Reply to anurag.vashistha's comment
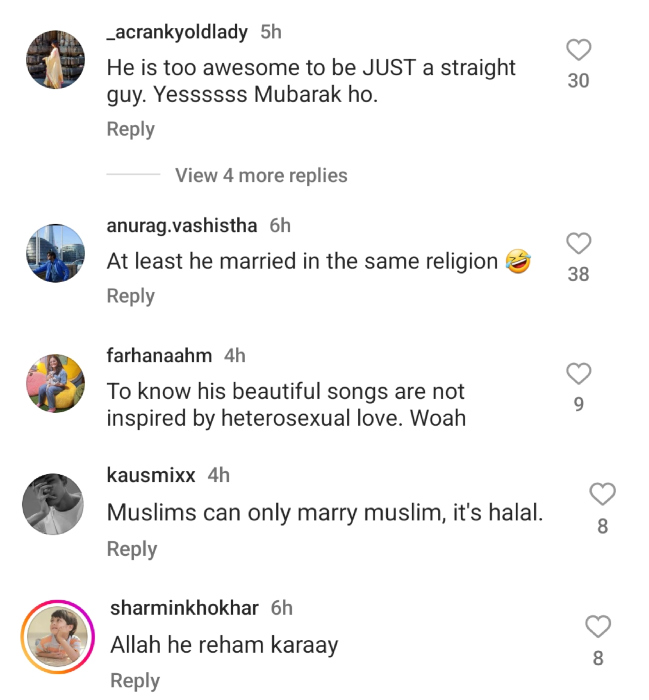This screenshot has height=700, width=649. click(x=131, y=296)
